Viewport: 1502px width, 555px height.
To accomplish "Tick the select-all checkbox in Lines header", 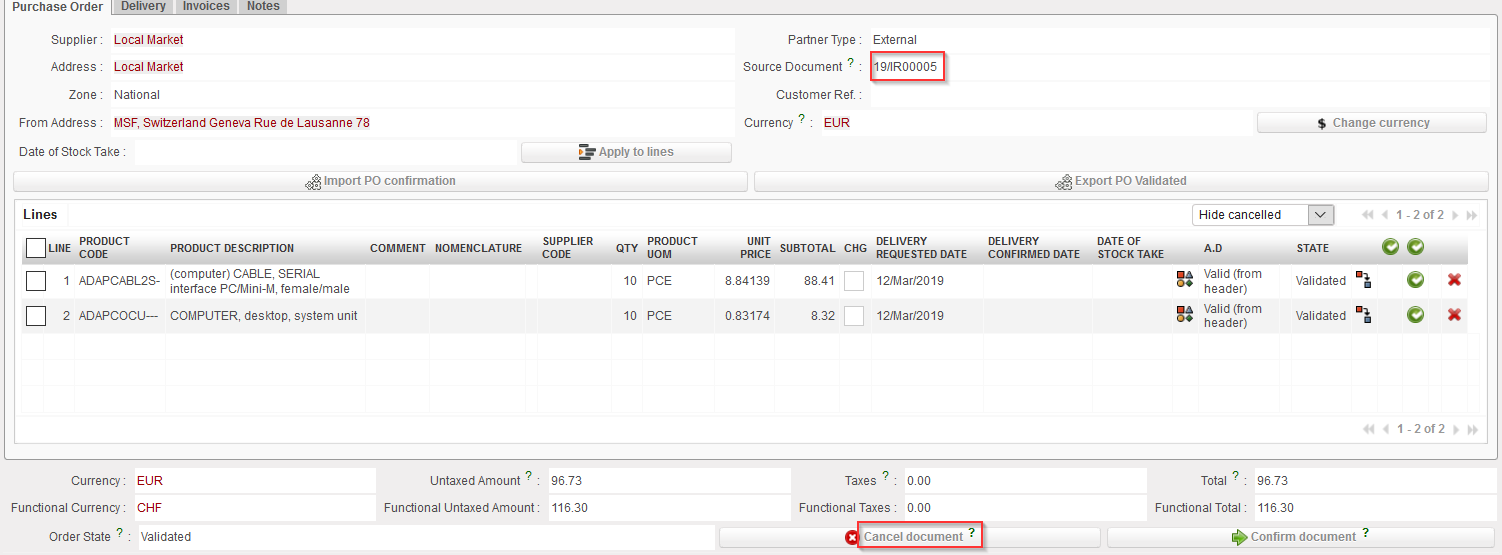I will (36, 248).
